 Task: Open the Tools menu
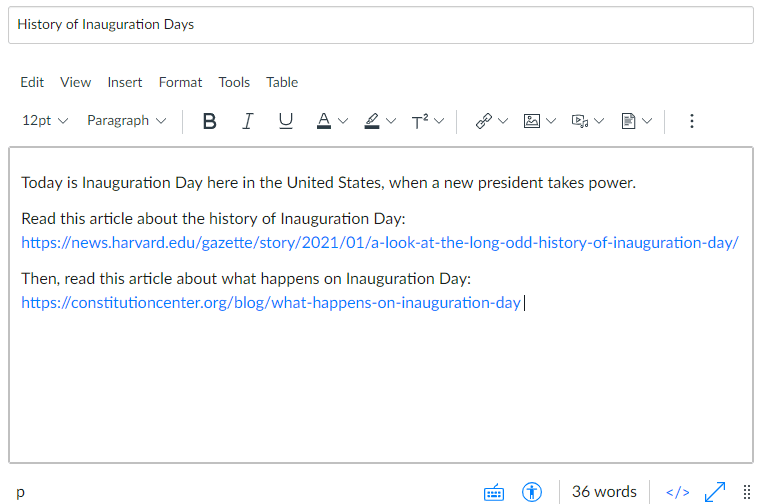[234, 83]
